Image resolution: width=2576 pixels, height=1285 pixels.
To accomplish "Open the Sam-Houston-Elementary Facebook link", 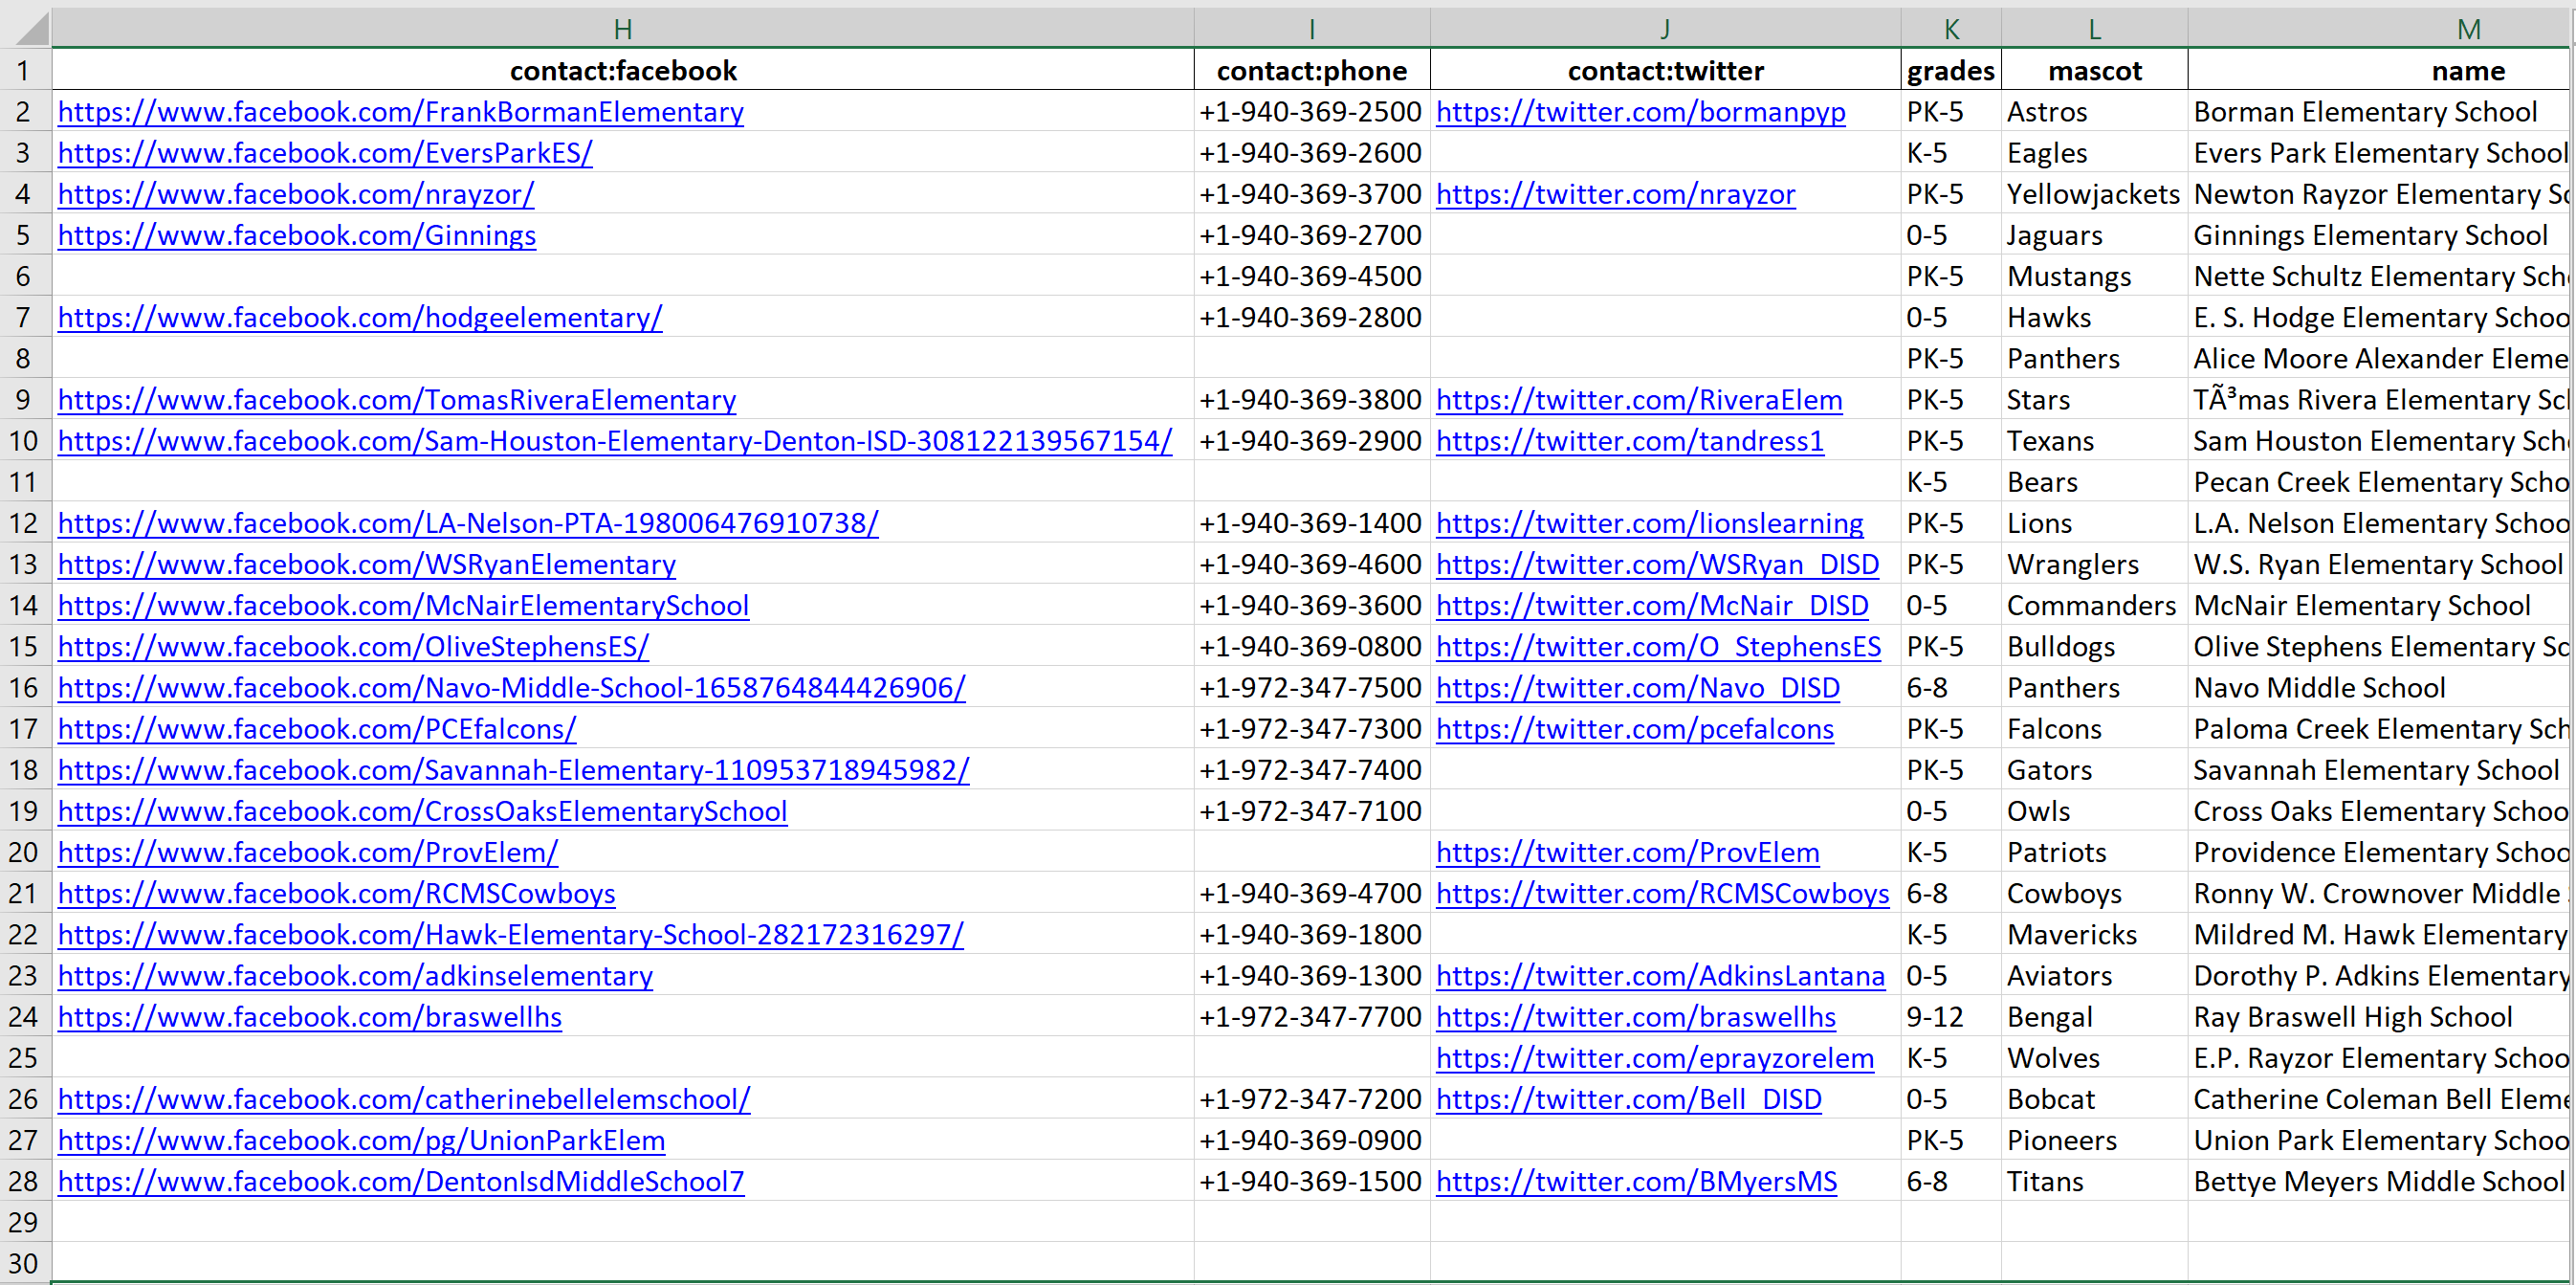I will coord(615,441).
